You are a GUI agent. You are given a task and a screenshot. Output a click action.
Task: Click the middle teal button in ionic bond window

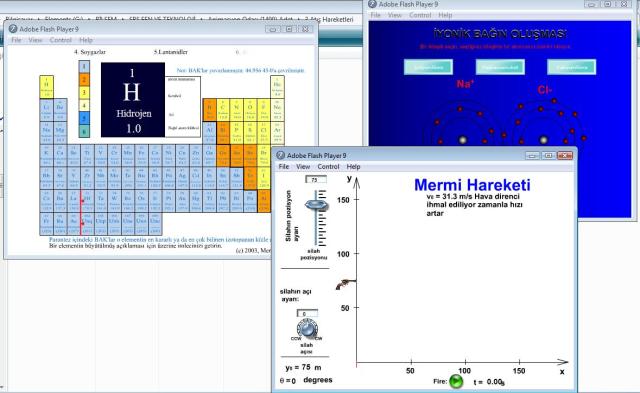pos(500,67)
